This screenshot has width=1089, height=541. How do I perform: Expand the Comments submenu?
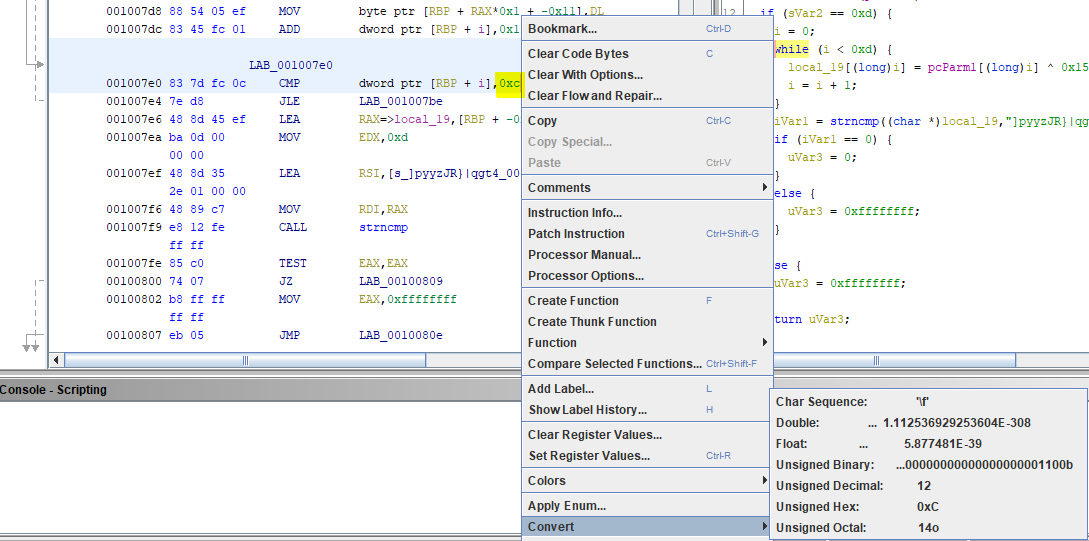[647, 188]
